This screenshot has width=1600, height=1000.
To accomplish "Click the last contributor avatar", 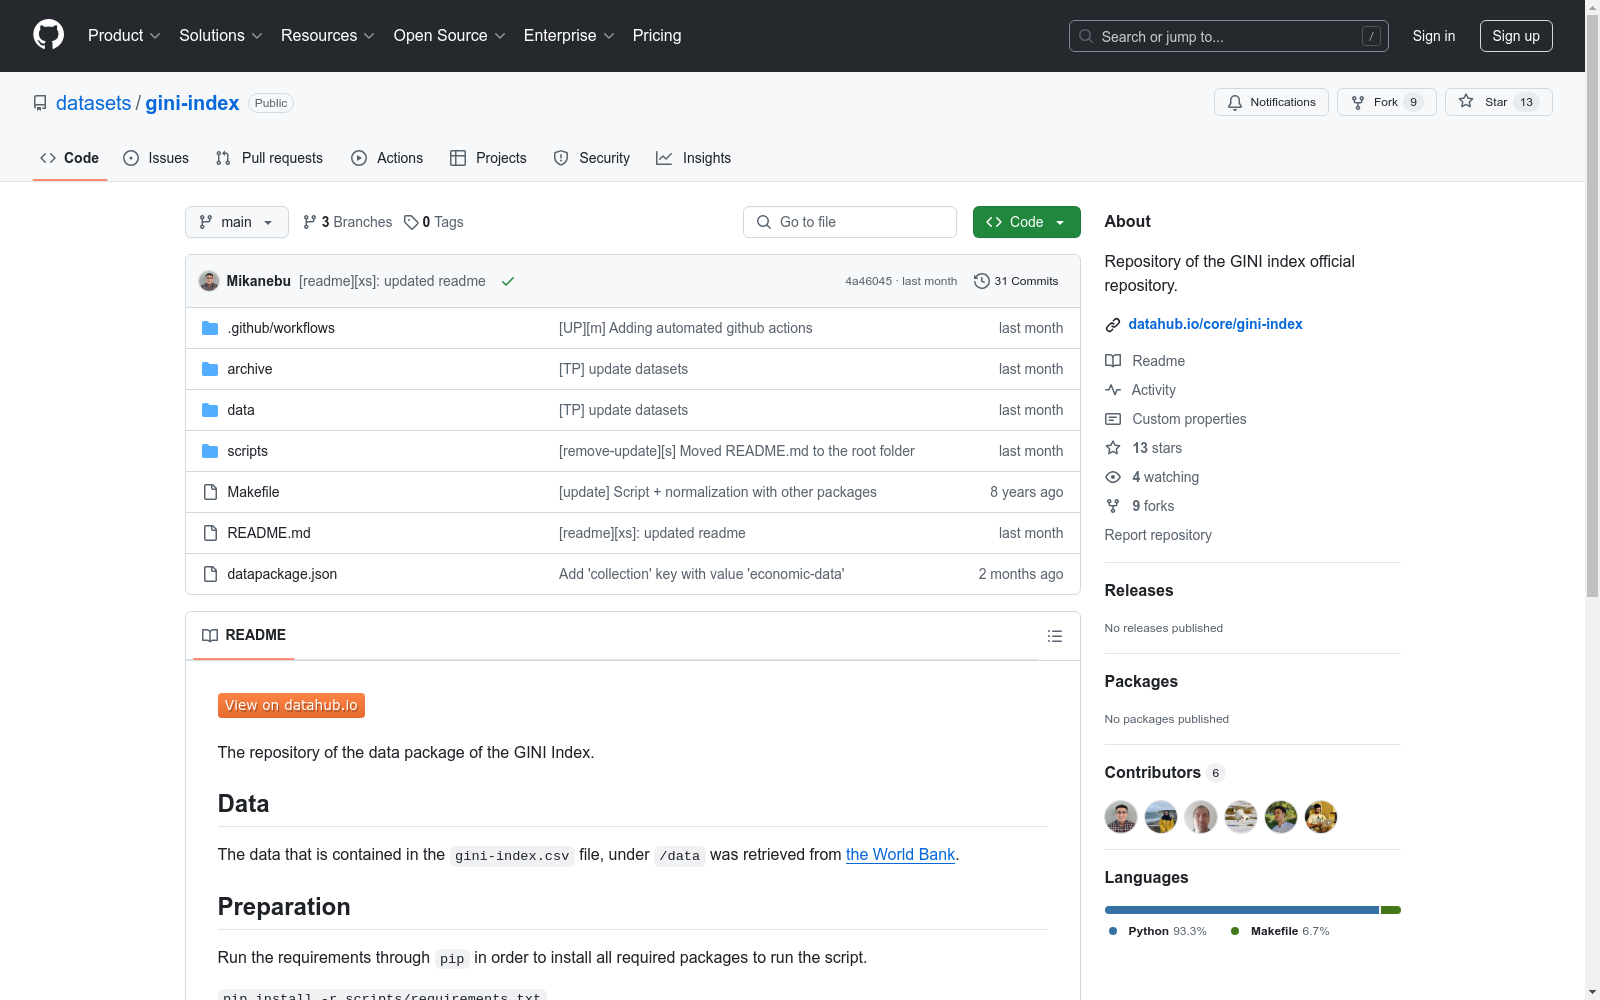I will [x=1321, y=817].
